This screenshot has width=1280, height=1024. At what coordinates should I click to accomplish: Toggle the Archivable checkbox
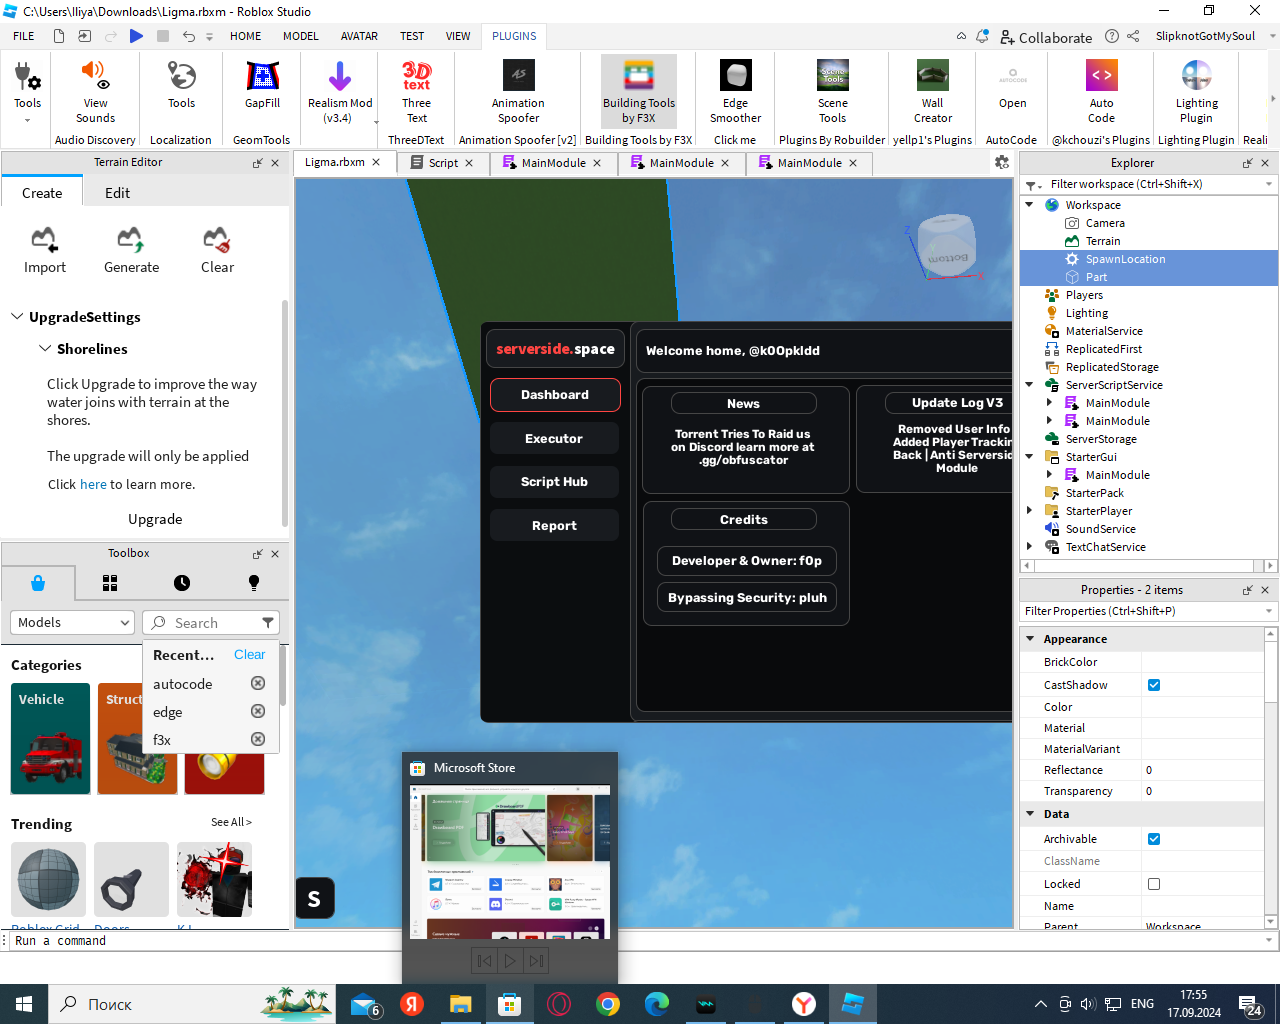coord(1154,839)
